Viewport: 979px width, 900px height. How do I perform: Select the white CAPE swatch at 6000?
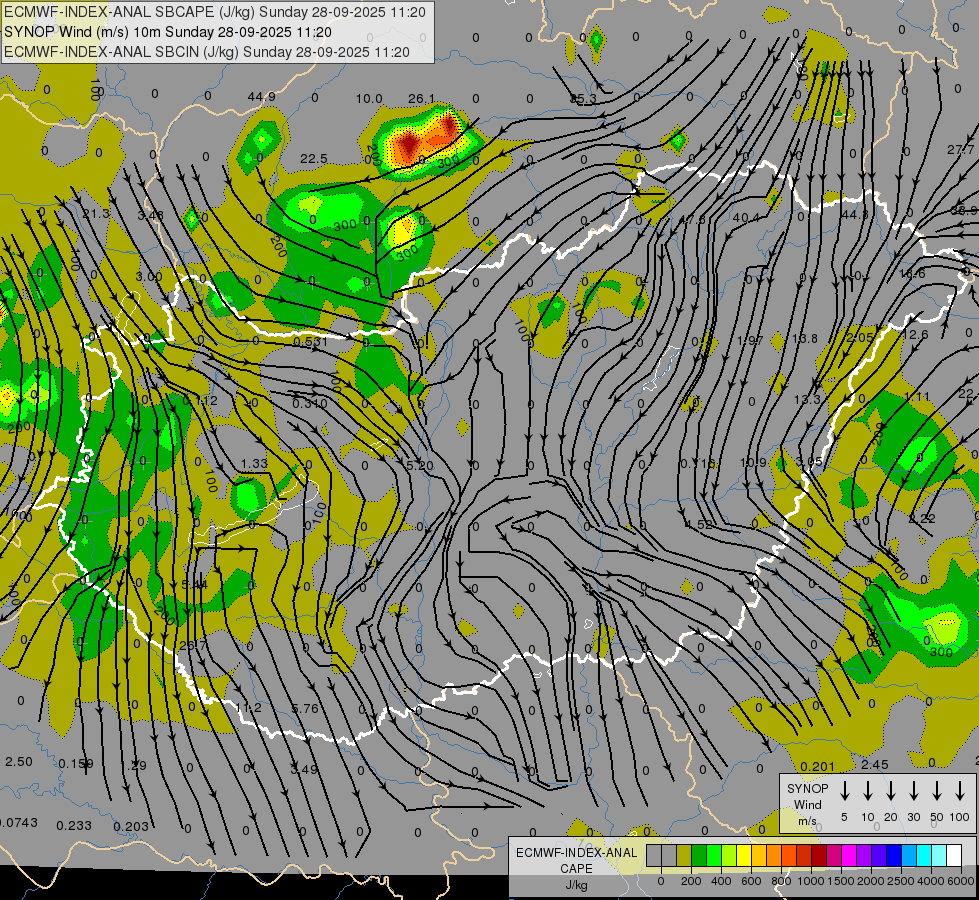(954, 856)
